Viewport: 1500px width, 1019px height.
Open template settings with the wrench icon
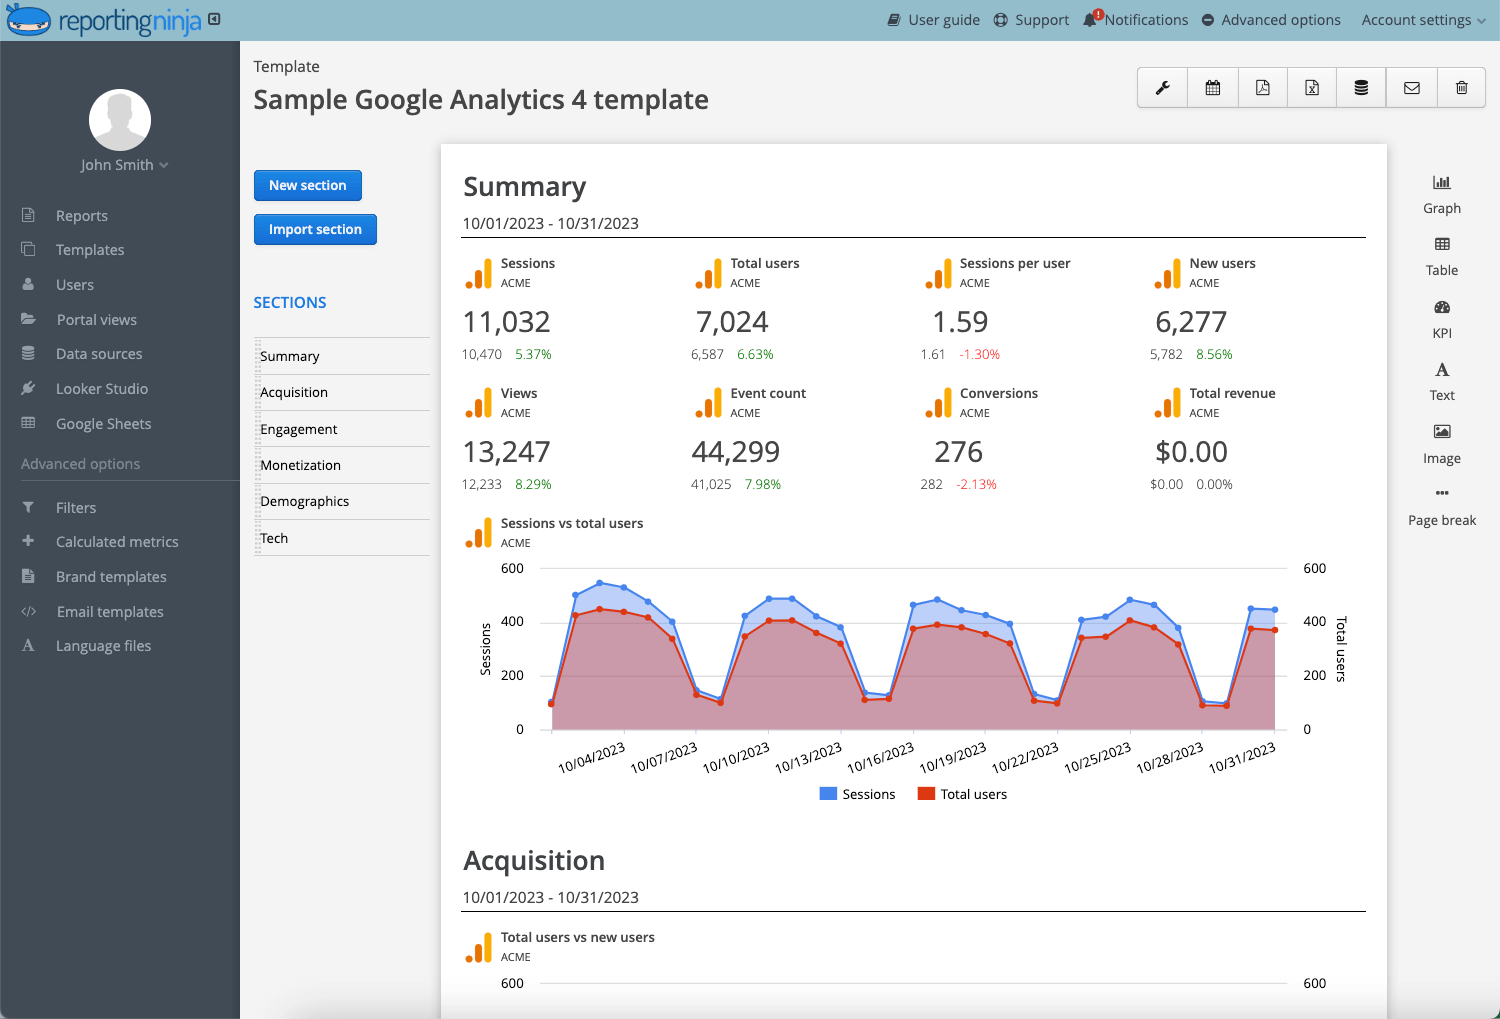tap(1161, 87)
